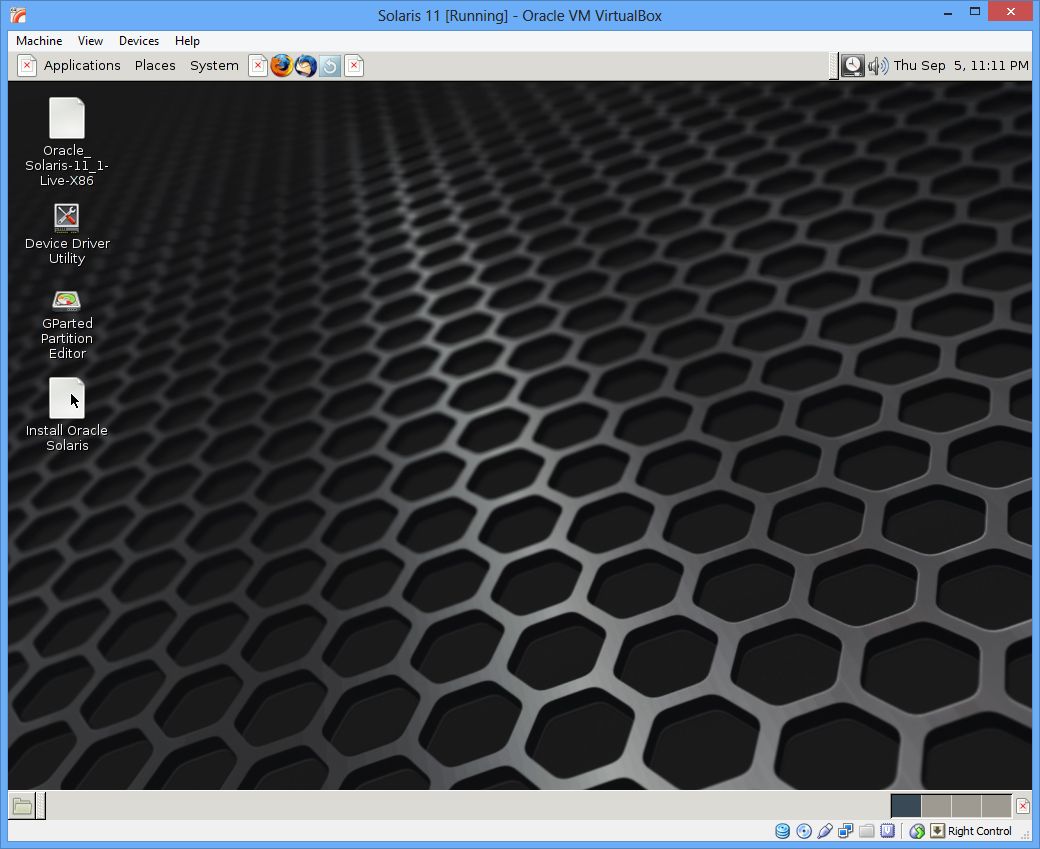Minimize the VirtualBox window

[948, 12]
